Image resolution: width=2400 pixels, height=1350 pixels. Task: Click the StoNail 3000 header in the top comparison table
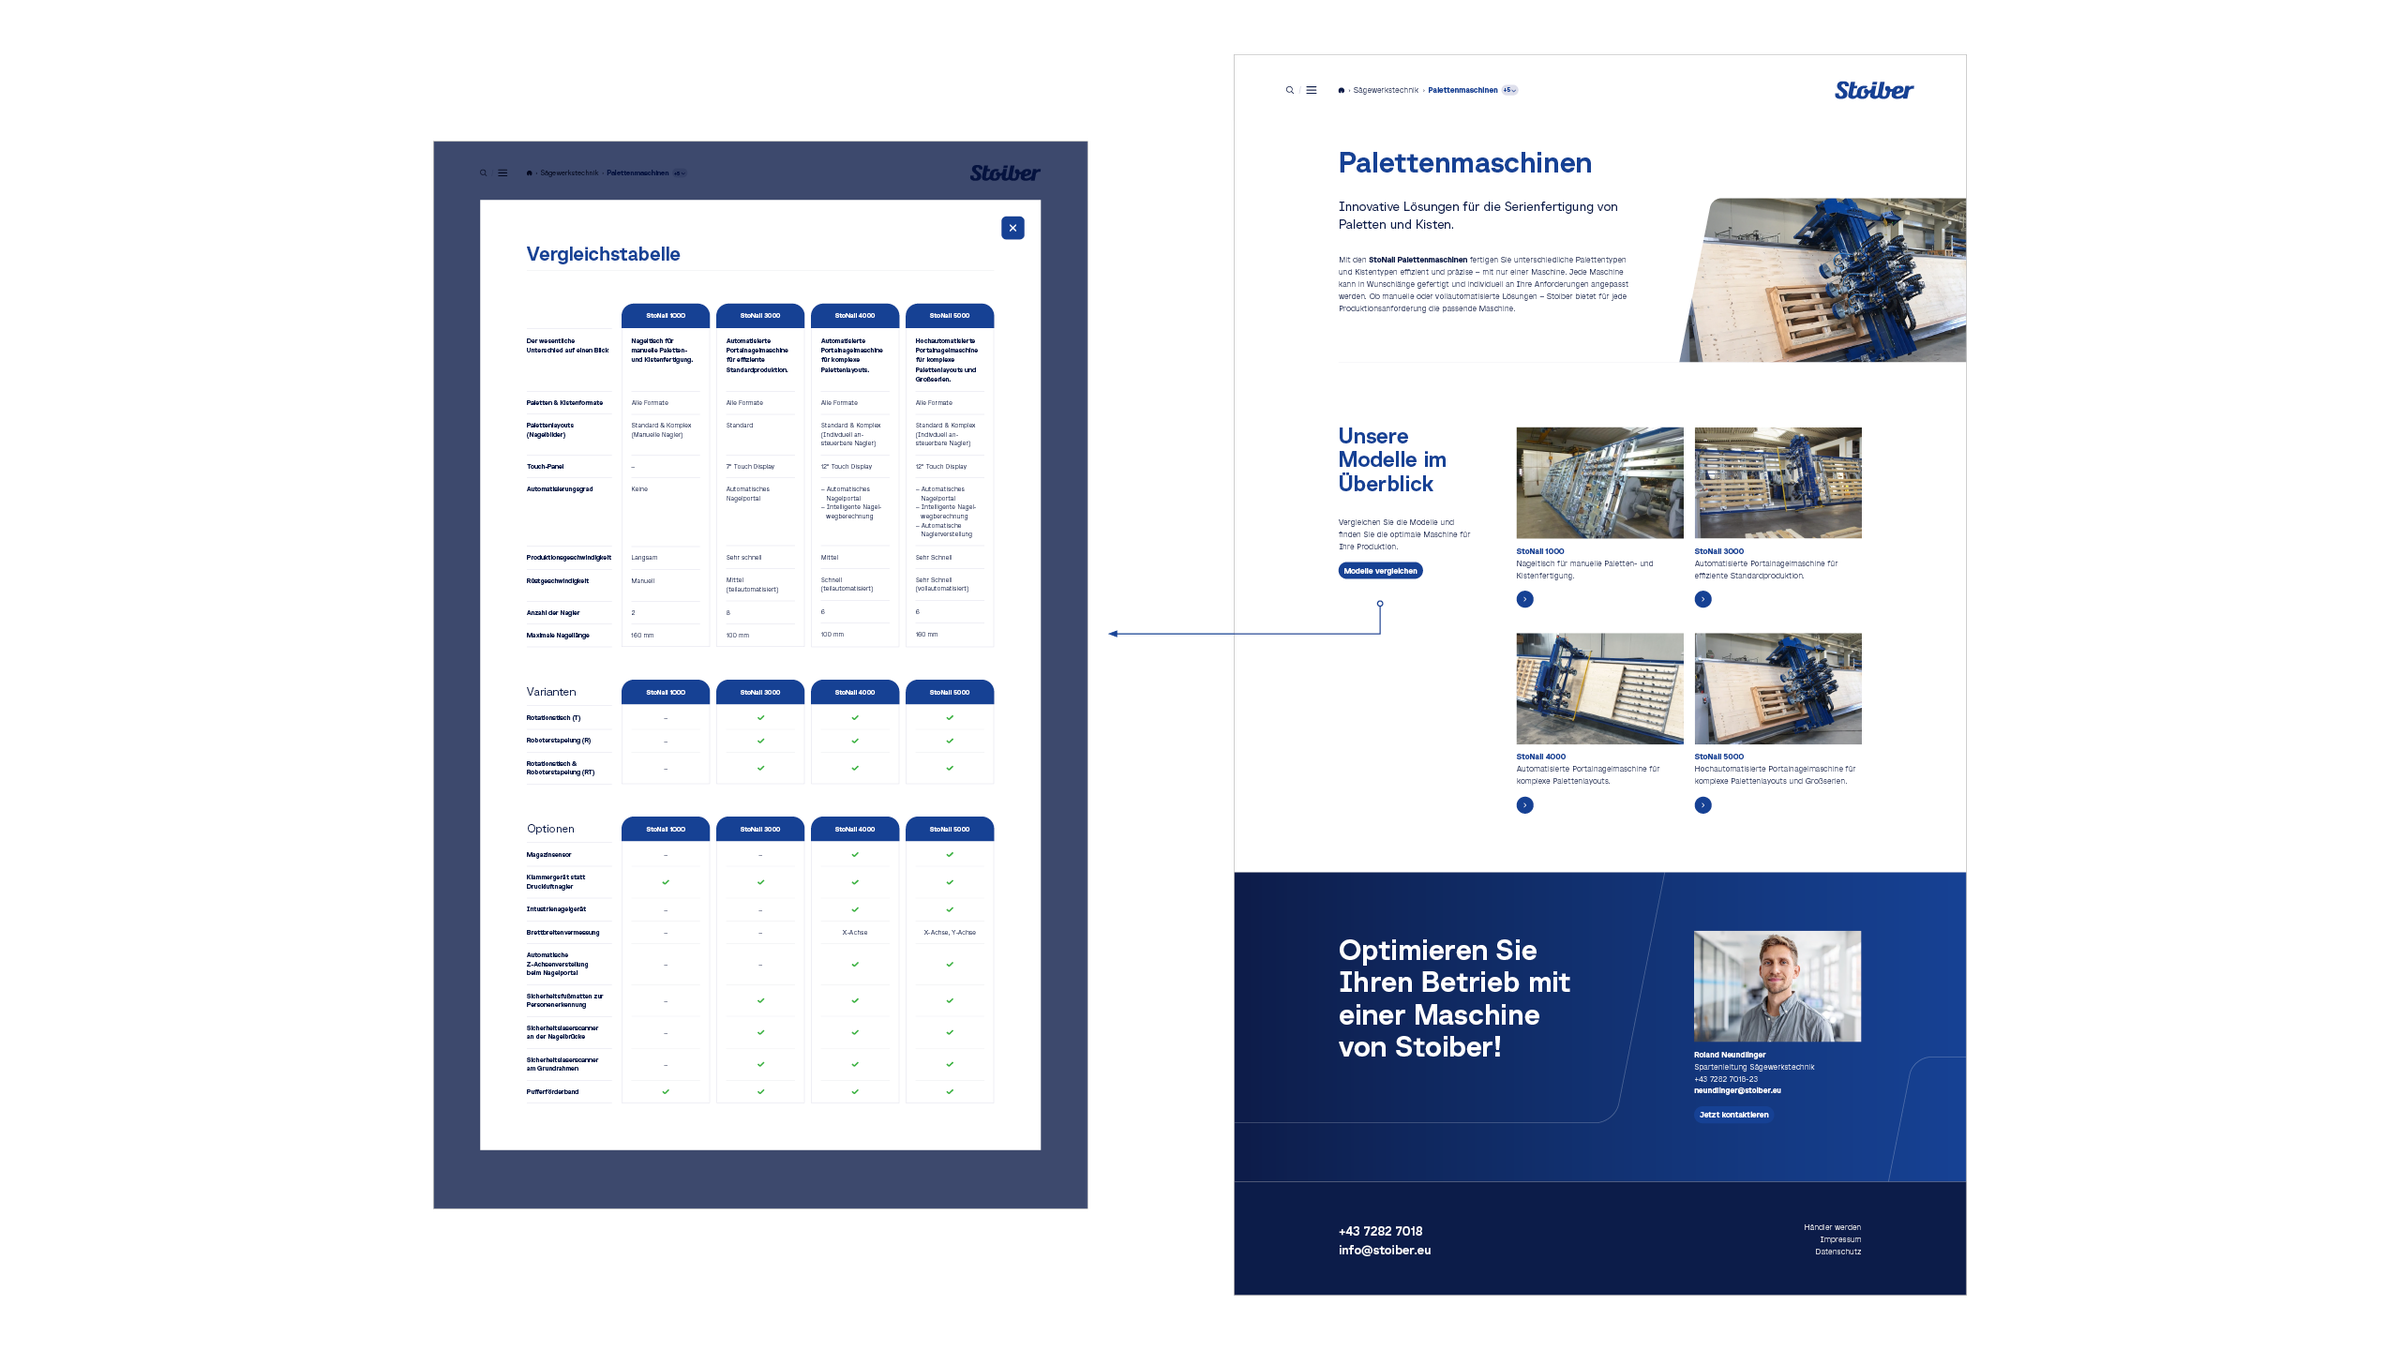coord(760,315)
